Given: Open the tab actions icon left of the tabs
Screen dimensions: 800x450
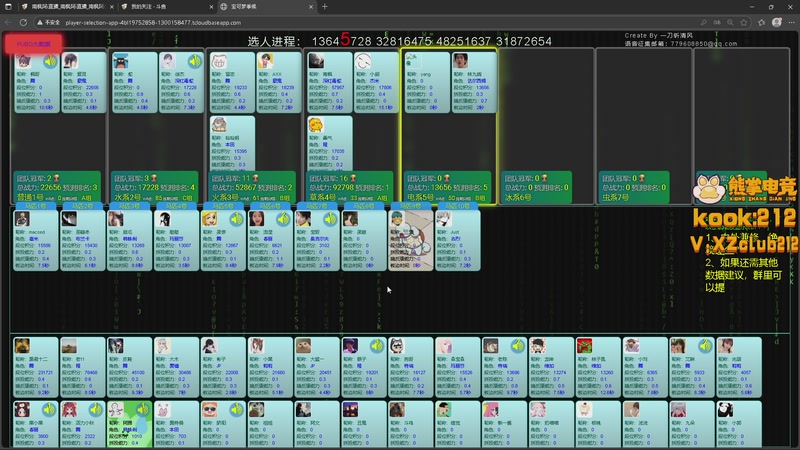Looking at the screenshot, I should 8,7.
